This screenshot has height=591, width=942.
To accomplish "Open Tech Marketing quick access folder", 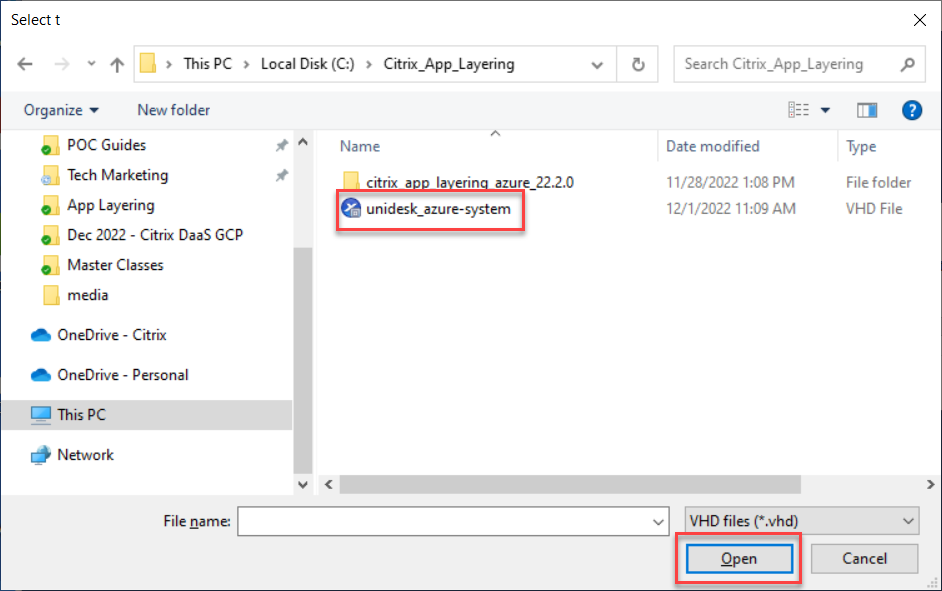I will click(118, 175).
